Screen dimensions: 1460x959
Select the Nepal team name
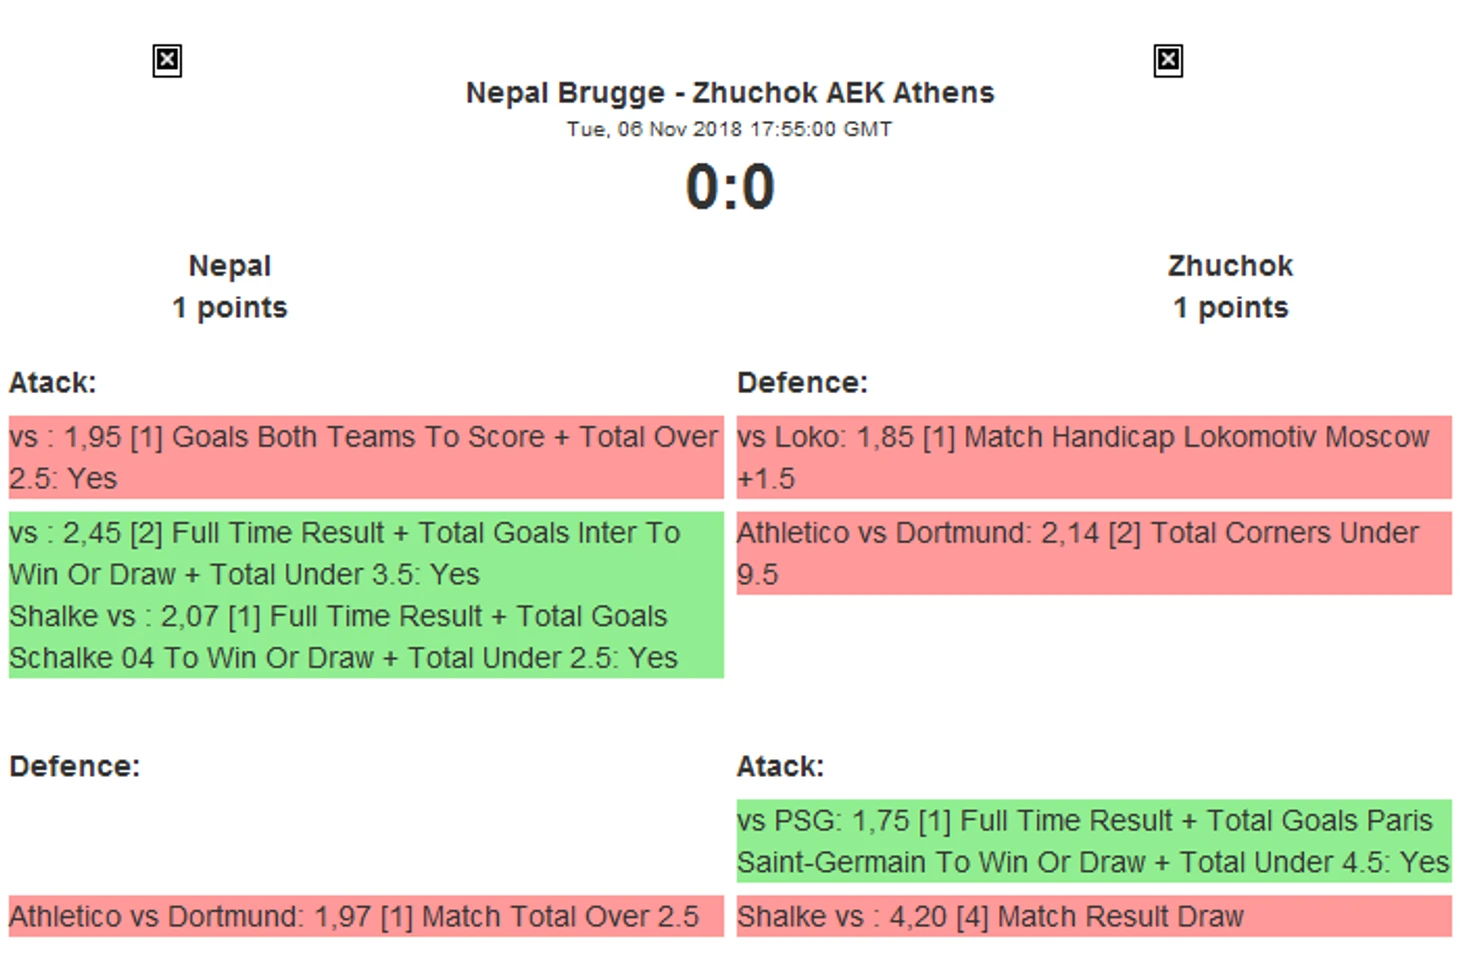[x=230, y=266]
